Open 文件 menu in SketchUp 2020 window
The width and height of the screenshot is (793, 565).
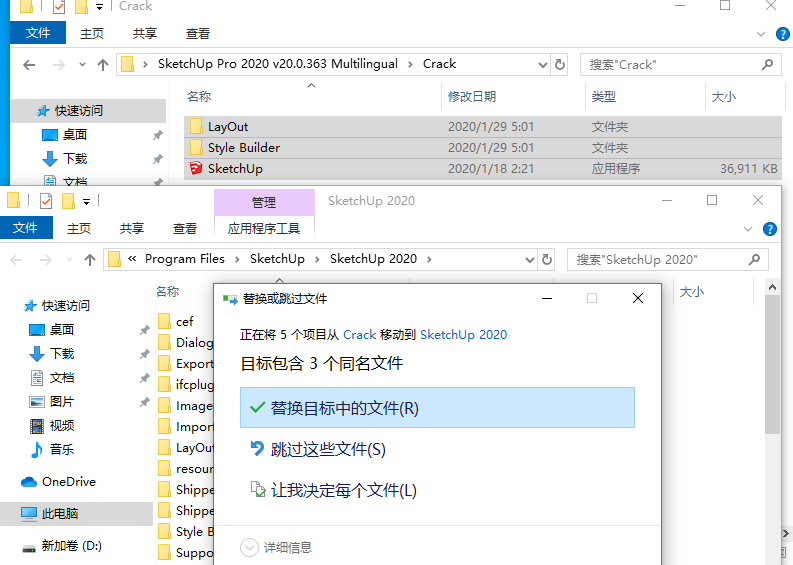click(25, 228)
